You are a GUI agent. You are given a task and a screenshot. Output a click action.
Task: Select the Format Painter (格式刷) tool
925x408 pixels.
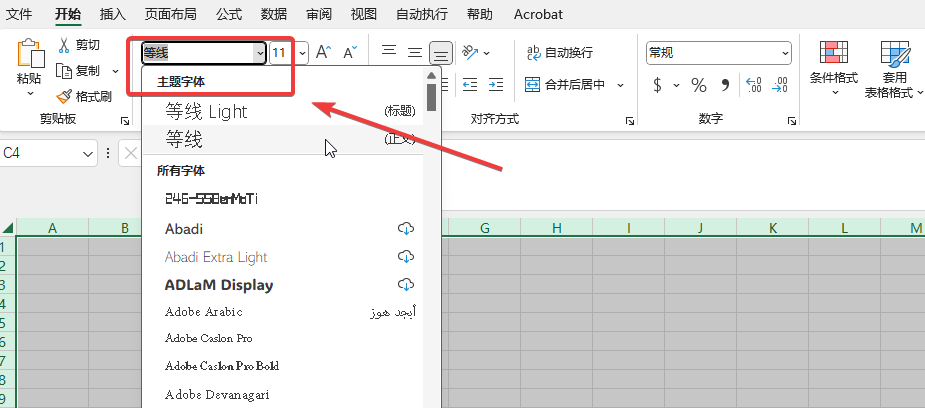pyautogui.click(x=84, y=97)
